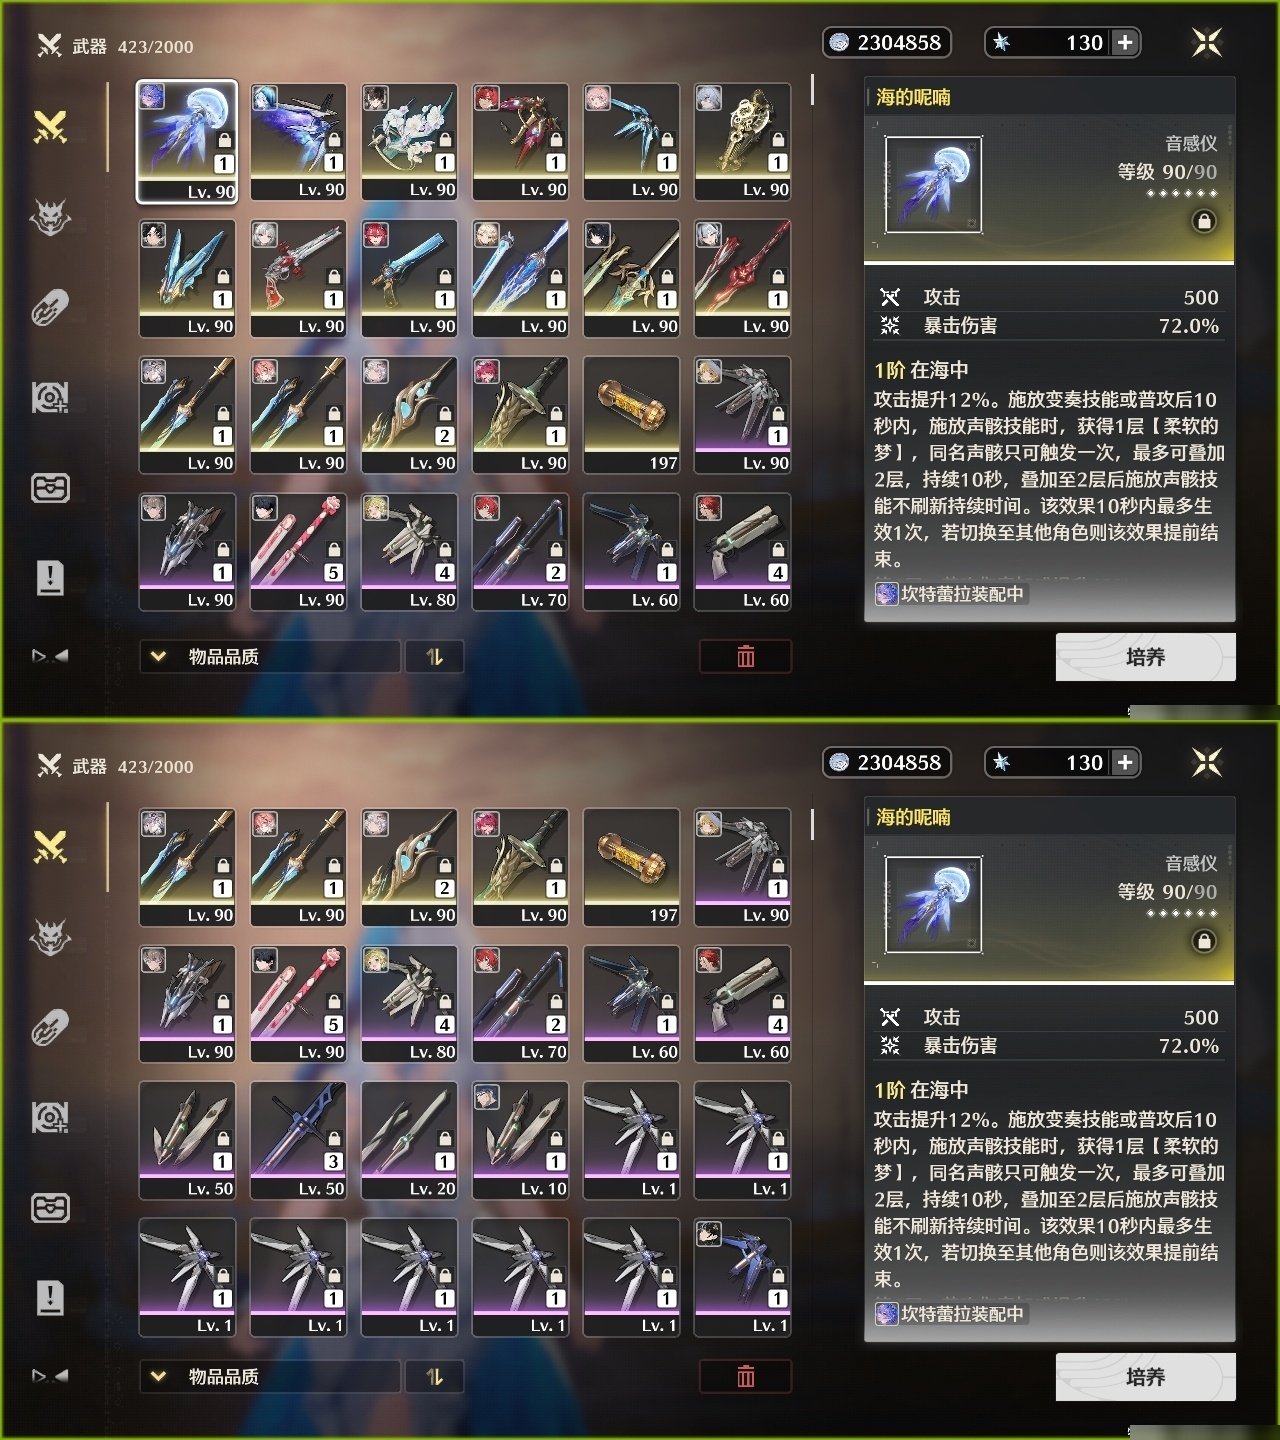1280x1440 pixels.
Task: Open the demon-mask Echoes tab in upper sidebar
Action: click(50, 217)
